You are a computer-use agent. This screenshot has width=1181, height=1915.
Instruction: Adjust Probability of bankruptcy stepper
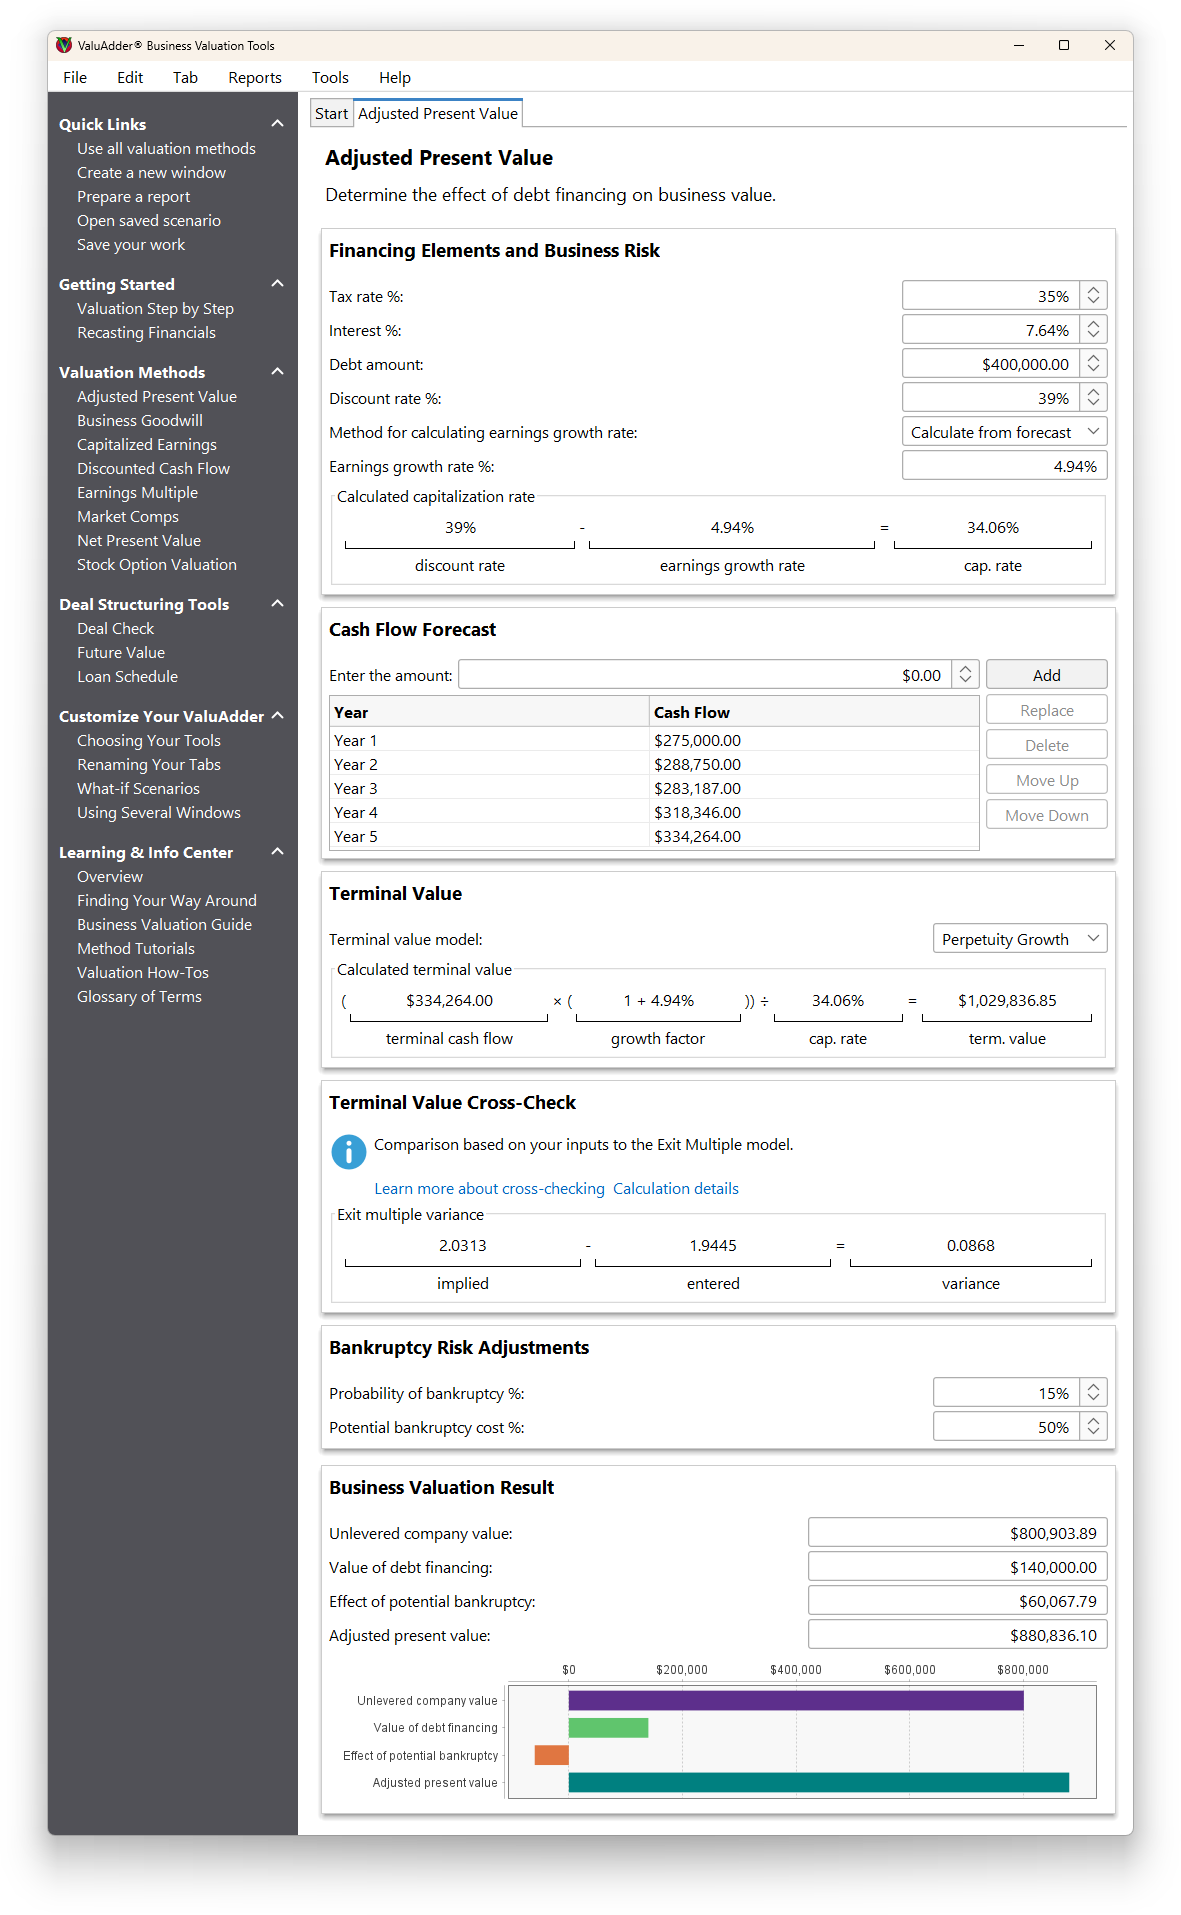pos(1093,1392)
